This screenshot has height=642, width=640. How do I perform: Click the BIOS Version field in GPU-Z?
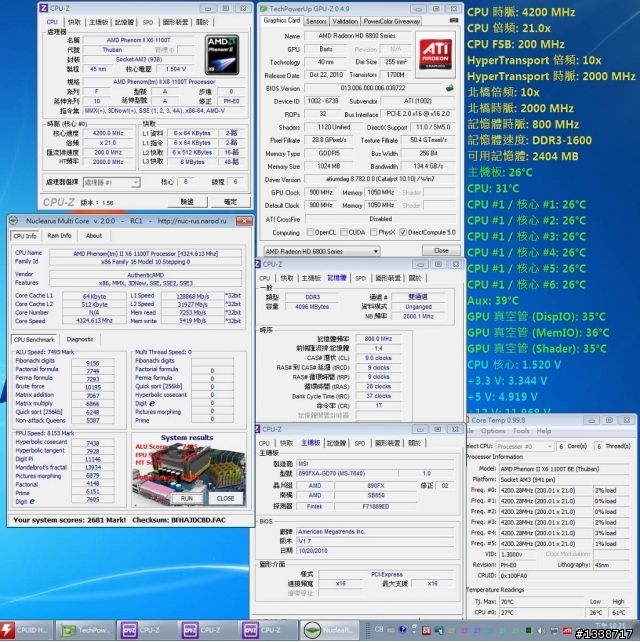[373, 88]
